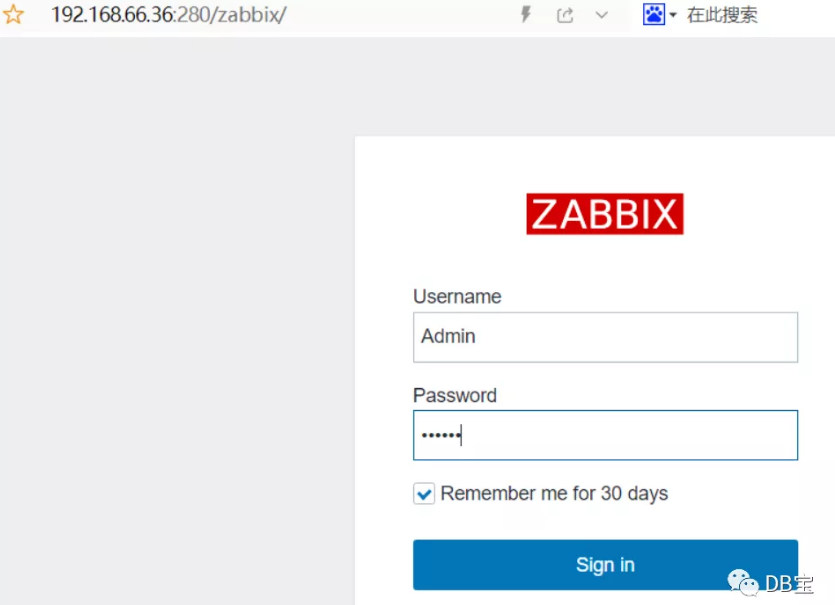Click the Remember me for 30 days label
835x605 pixels.
tap(554, 494)
